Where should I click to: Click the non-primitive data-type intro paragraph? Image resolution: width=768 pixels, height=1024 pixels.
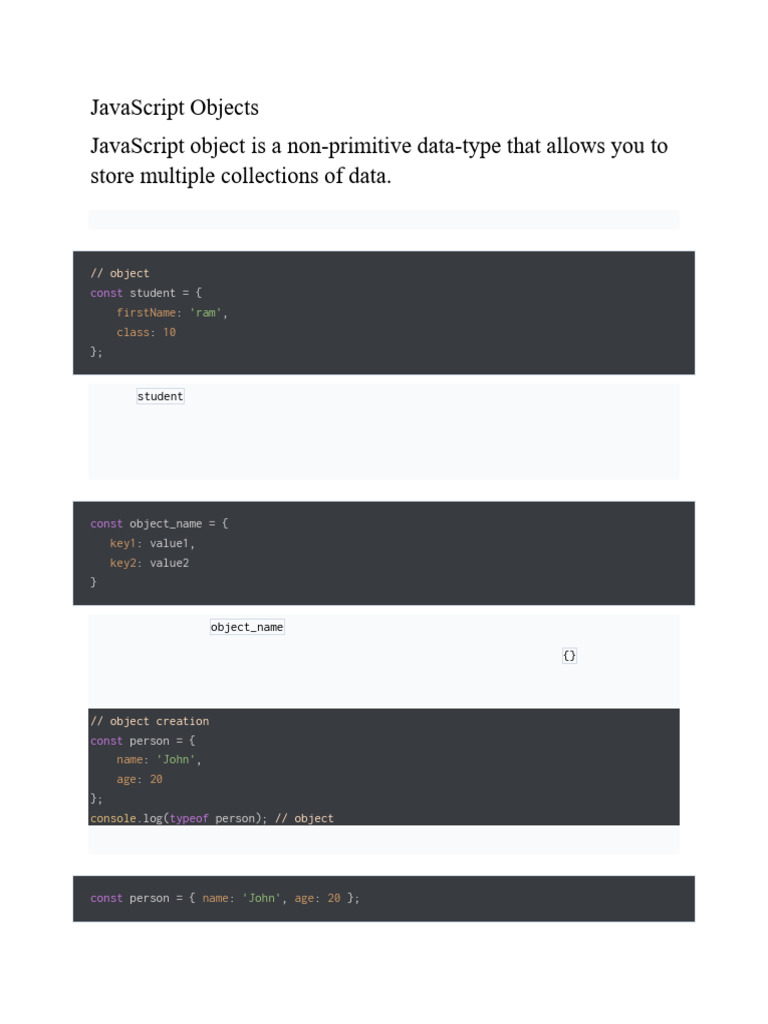click(378, 161)
